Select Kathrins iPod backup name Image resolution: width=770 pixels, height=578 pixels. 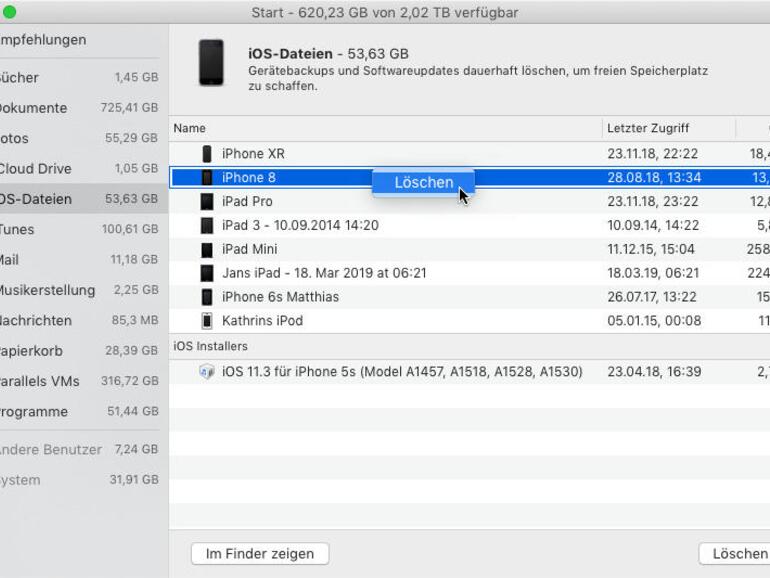262,321
